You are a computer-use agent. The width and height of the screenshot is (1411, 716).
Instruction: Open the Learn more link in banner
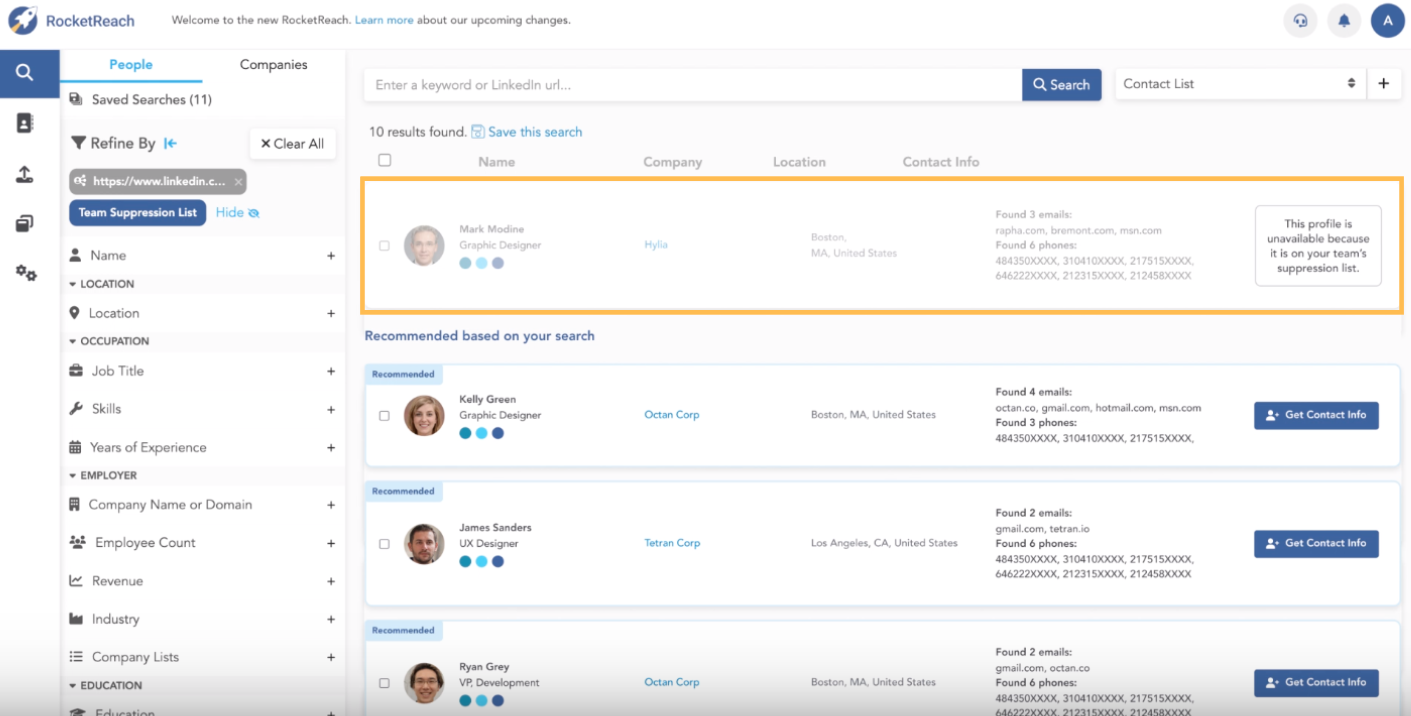(386, 20)
